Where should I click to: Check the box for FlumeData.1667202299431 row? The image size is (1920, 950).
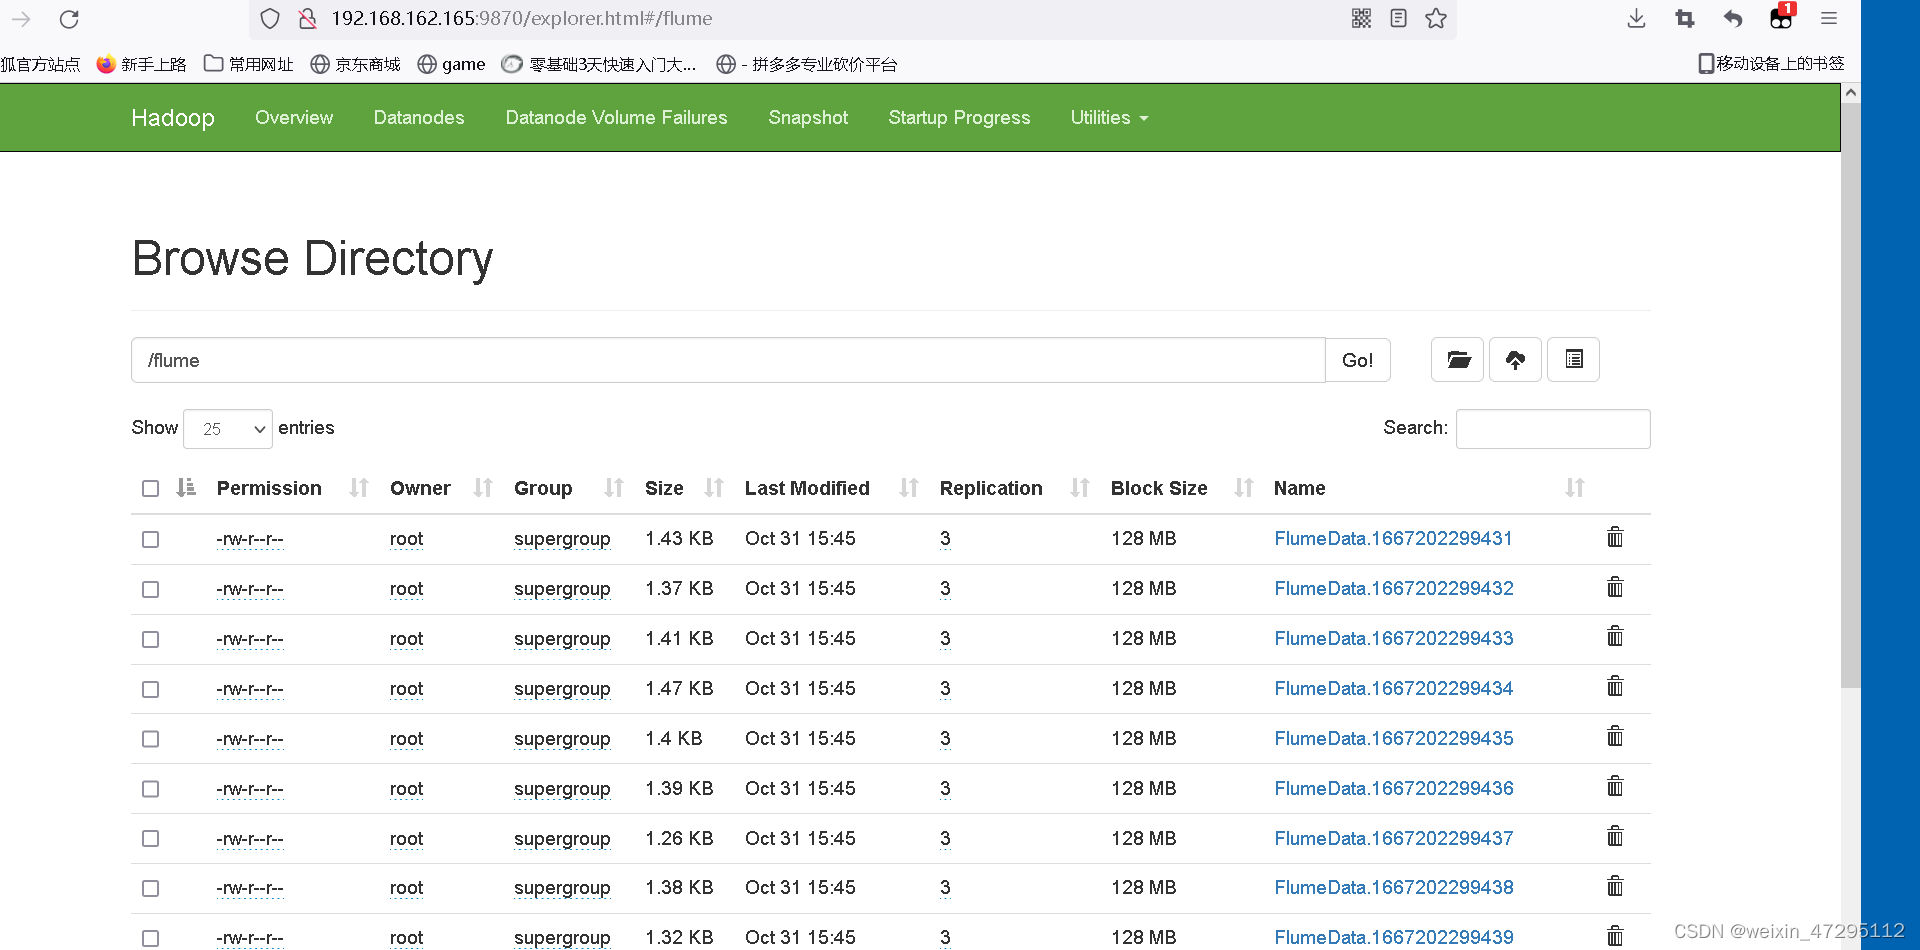pos(150,539)
